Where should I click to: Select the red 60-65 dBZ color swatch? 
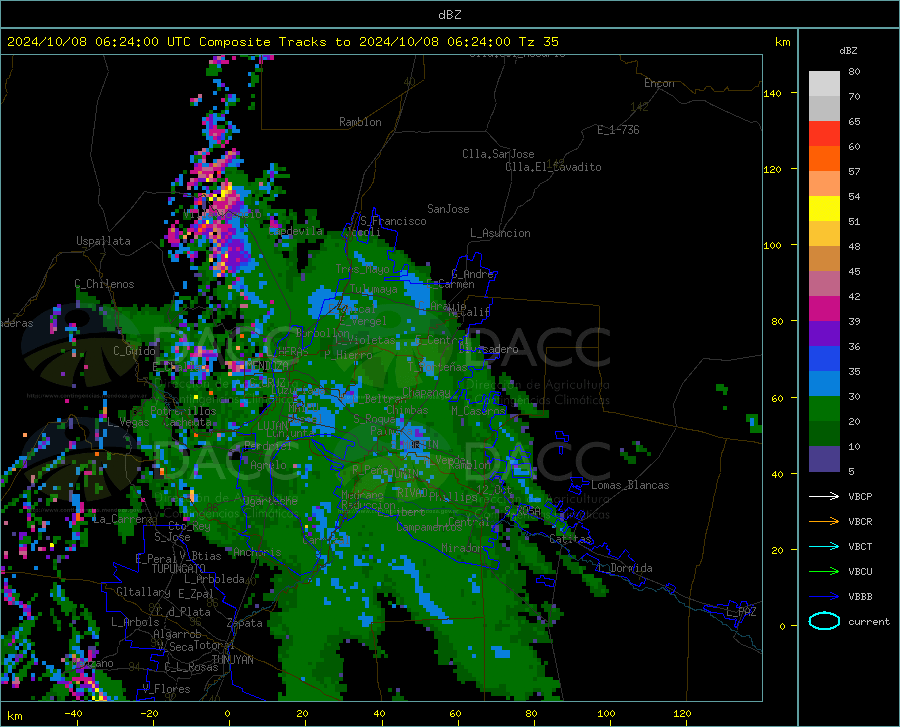click(824, 134)
